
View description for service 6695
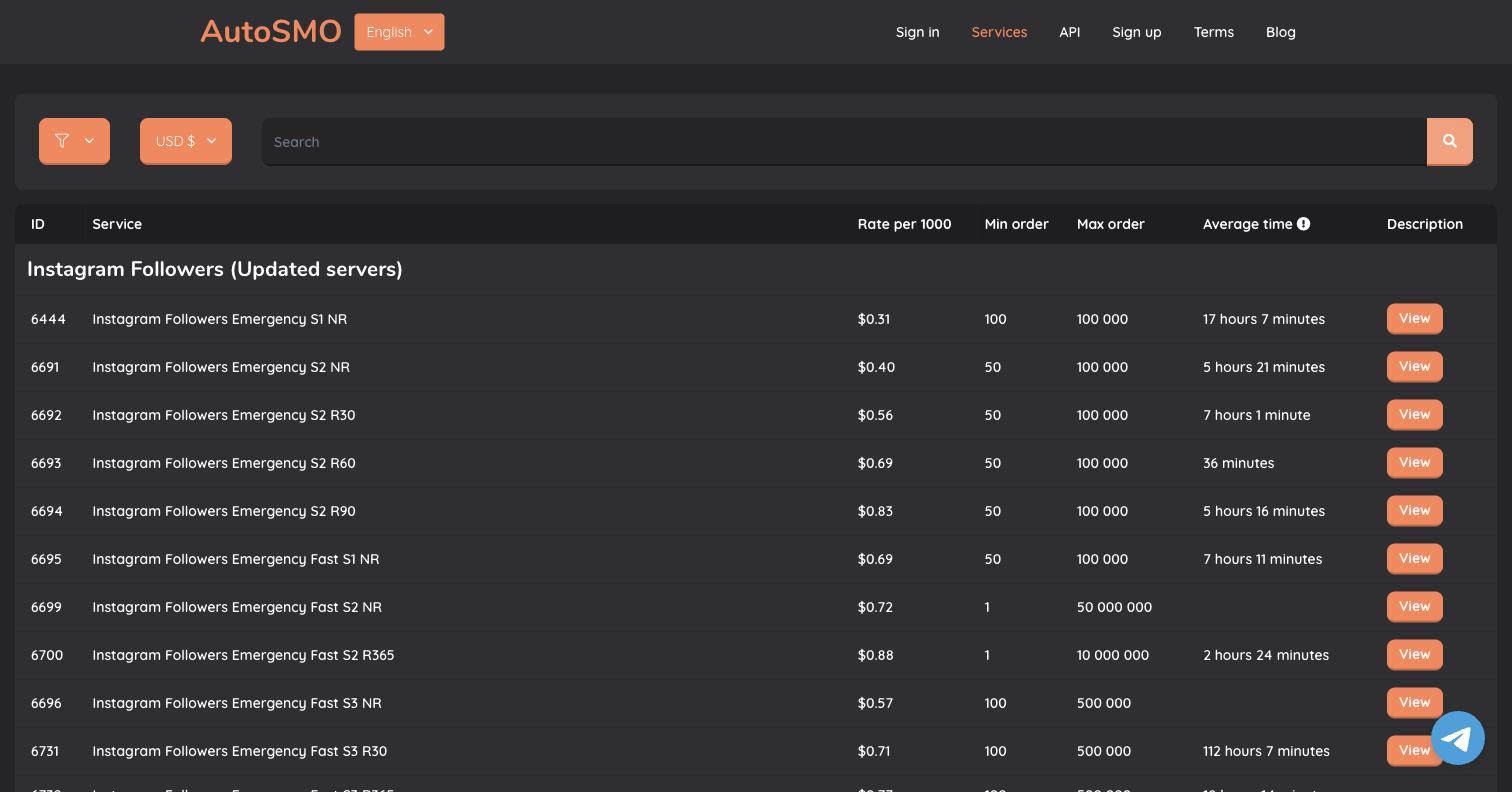(1414, 559)
